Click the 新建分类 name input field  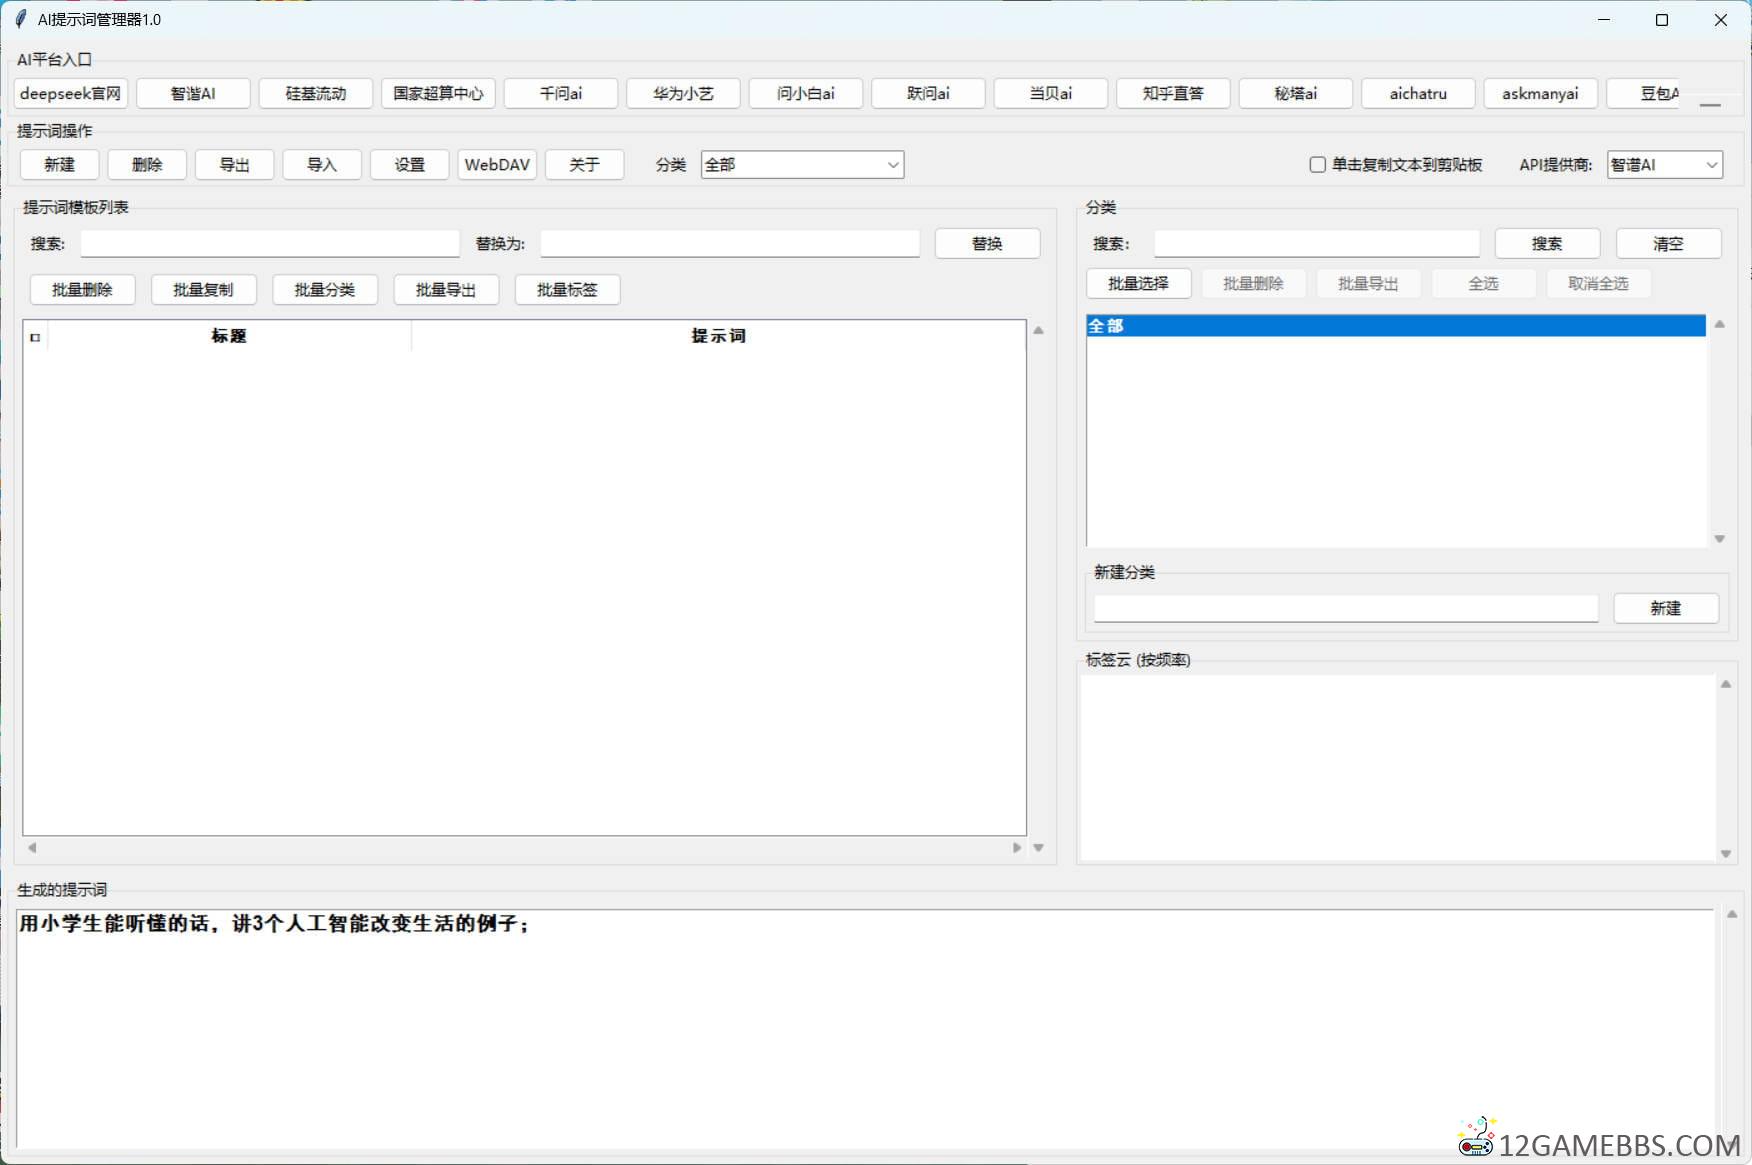(1346, 608)
